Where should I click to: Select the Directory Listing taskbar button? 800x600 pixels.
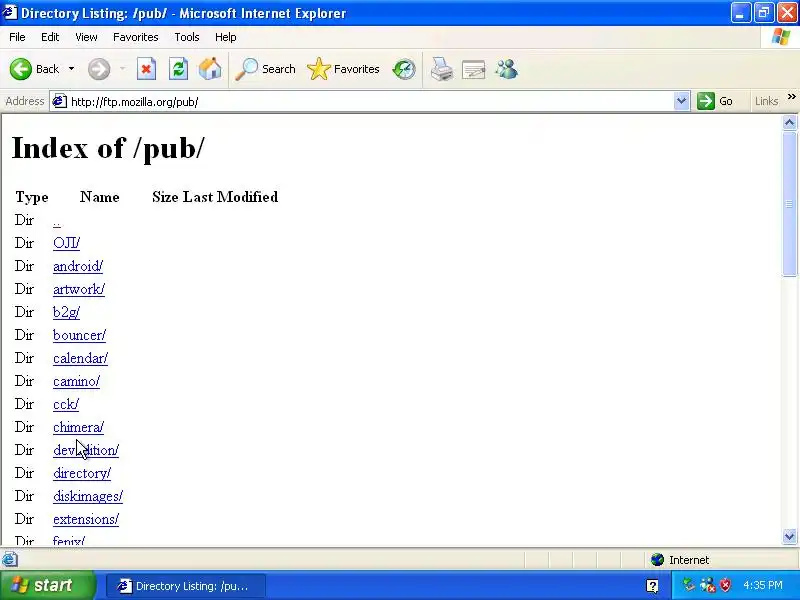coord(186,586)
